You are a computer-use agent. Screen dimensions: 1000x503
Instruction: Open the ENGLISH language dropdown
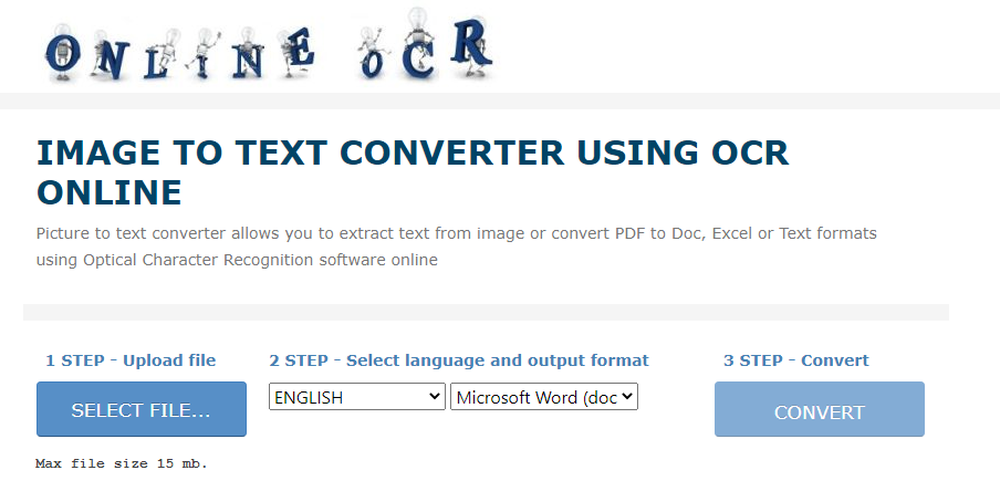tap(357, 397)
